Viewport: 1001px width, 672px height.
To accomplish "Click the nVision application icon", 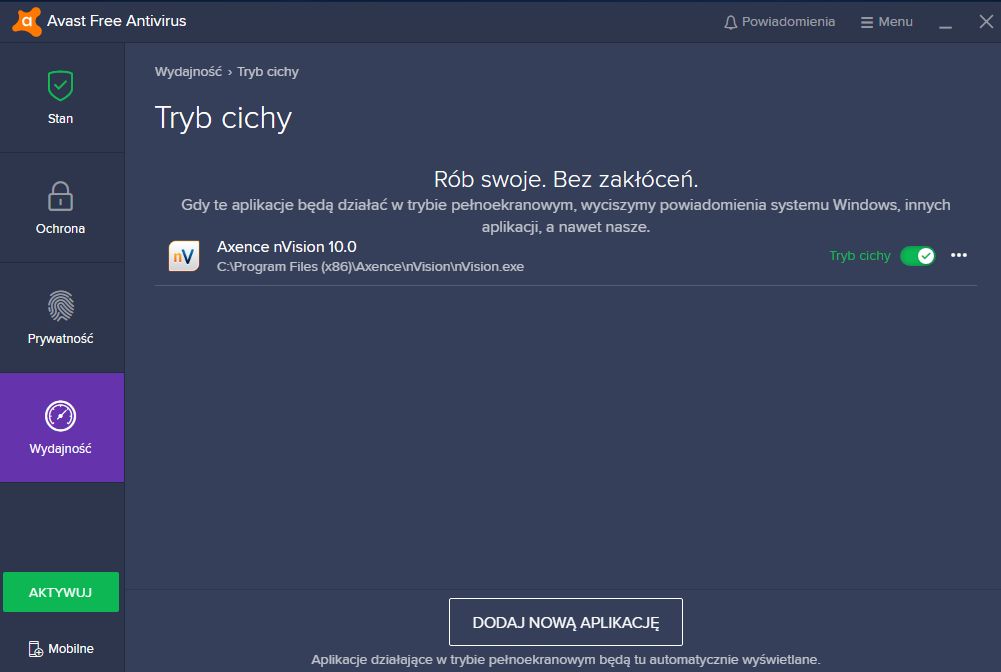I will (x=183, y=256).
